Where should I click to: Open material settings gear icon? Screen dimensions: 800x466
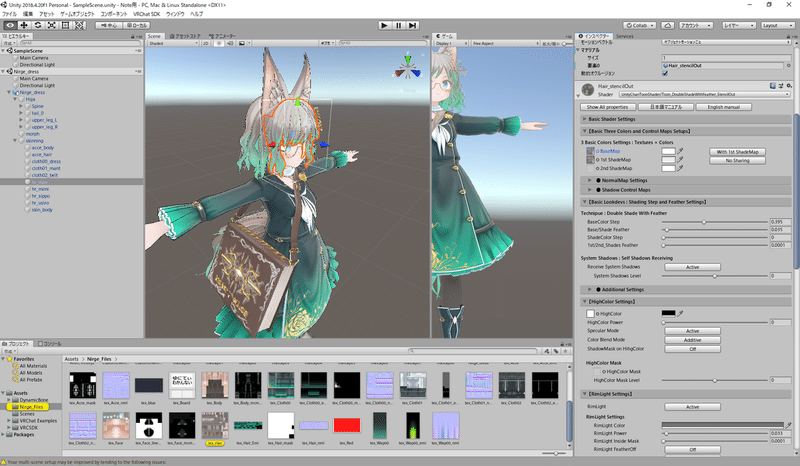789,86
